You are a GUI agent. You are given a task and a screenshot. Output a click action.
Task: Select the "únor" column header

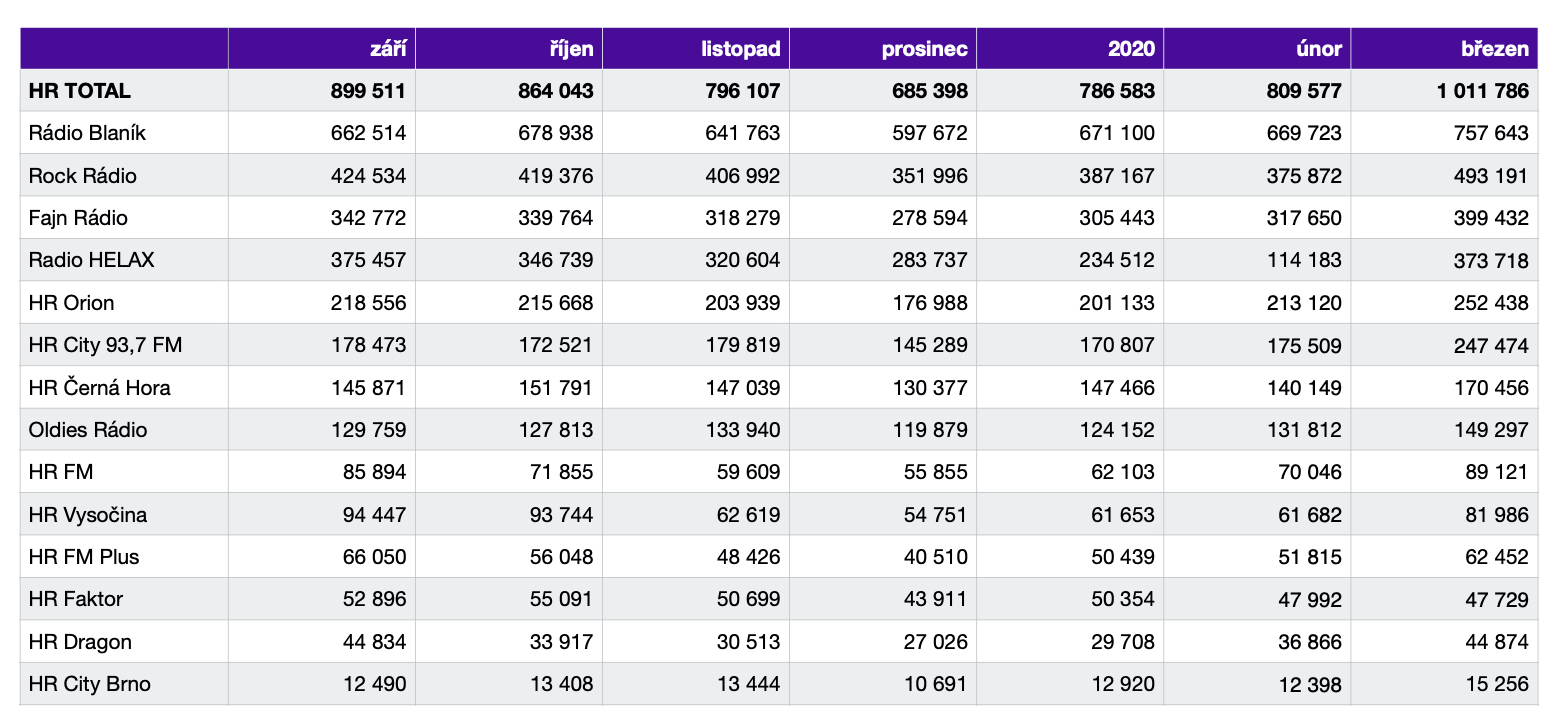[x=1318, y=49]
